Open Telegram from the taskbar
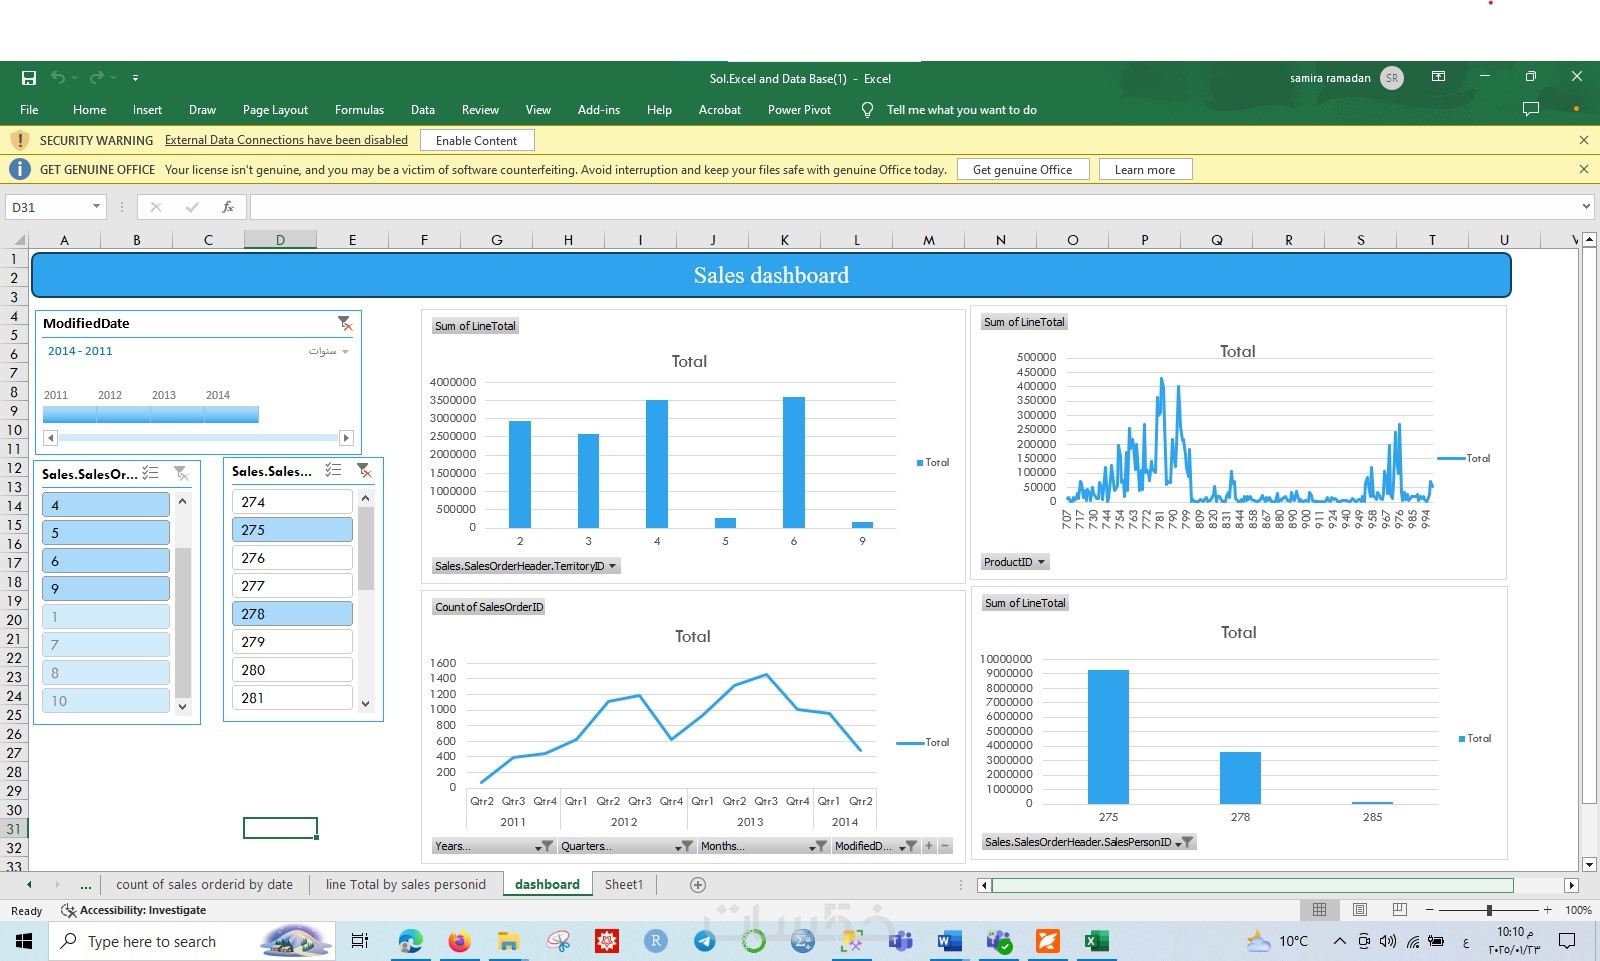The image size is (1600, 961). tap(705, 941)
